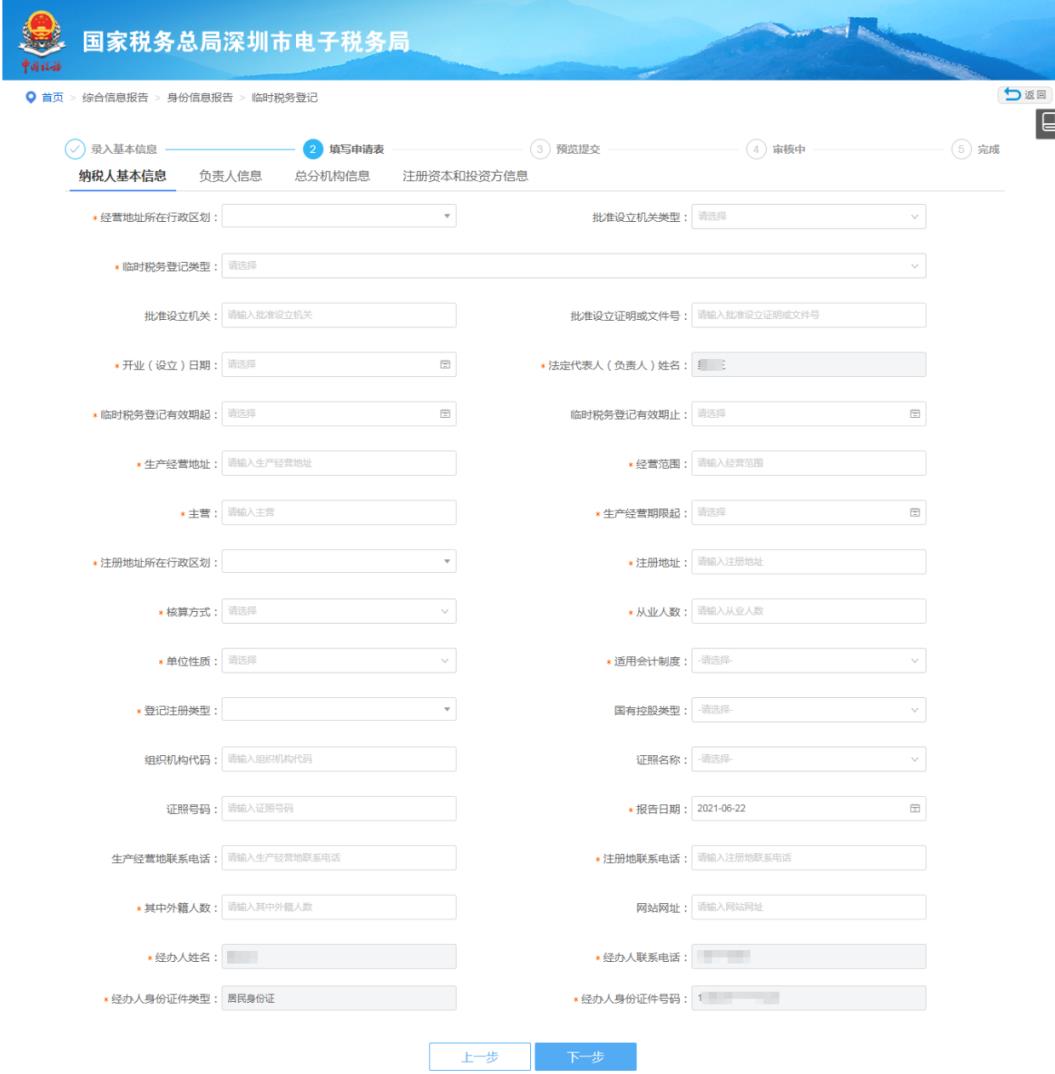Open calendar icon for 临时税务登记有效期止
Screen dimensions: 1055x1074
914,414
